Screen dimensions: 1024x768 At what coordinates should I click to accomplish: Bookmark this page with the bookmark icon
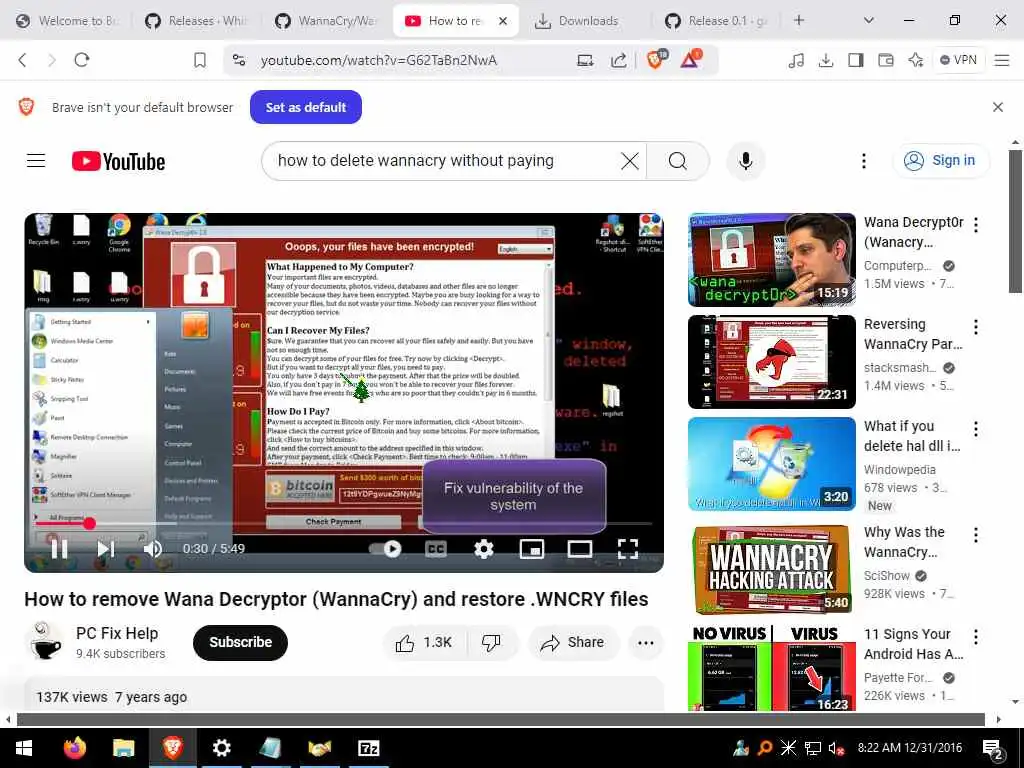click(200, 60)
